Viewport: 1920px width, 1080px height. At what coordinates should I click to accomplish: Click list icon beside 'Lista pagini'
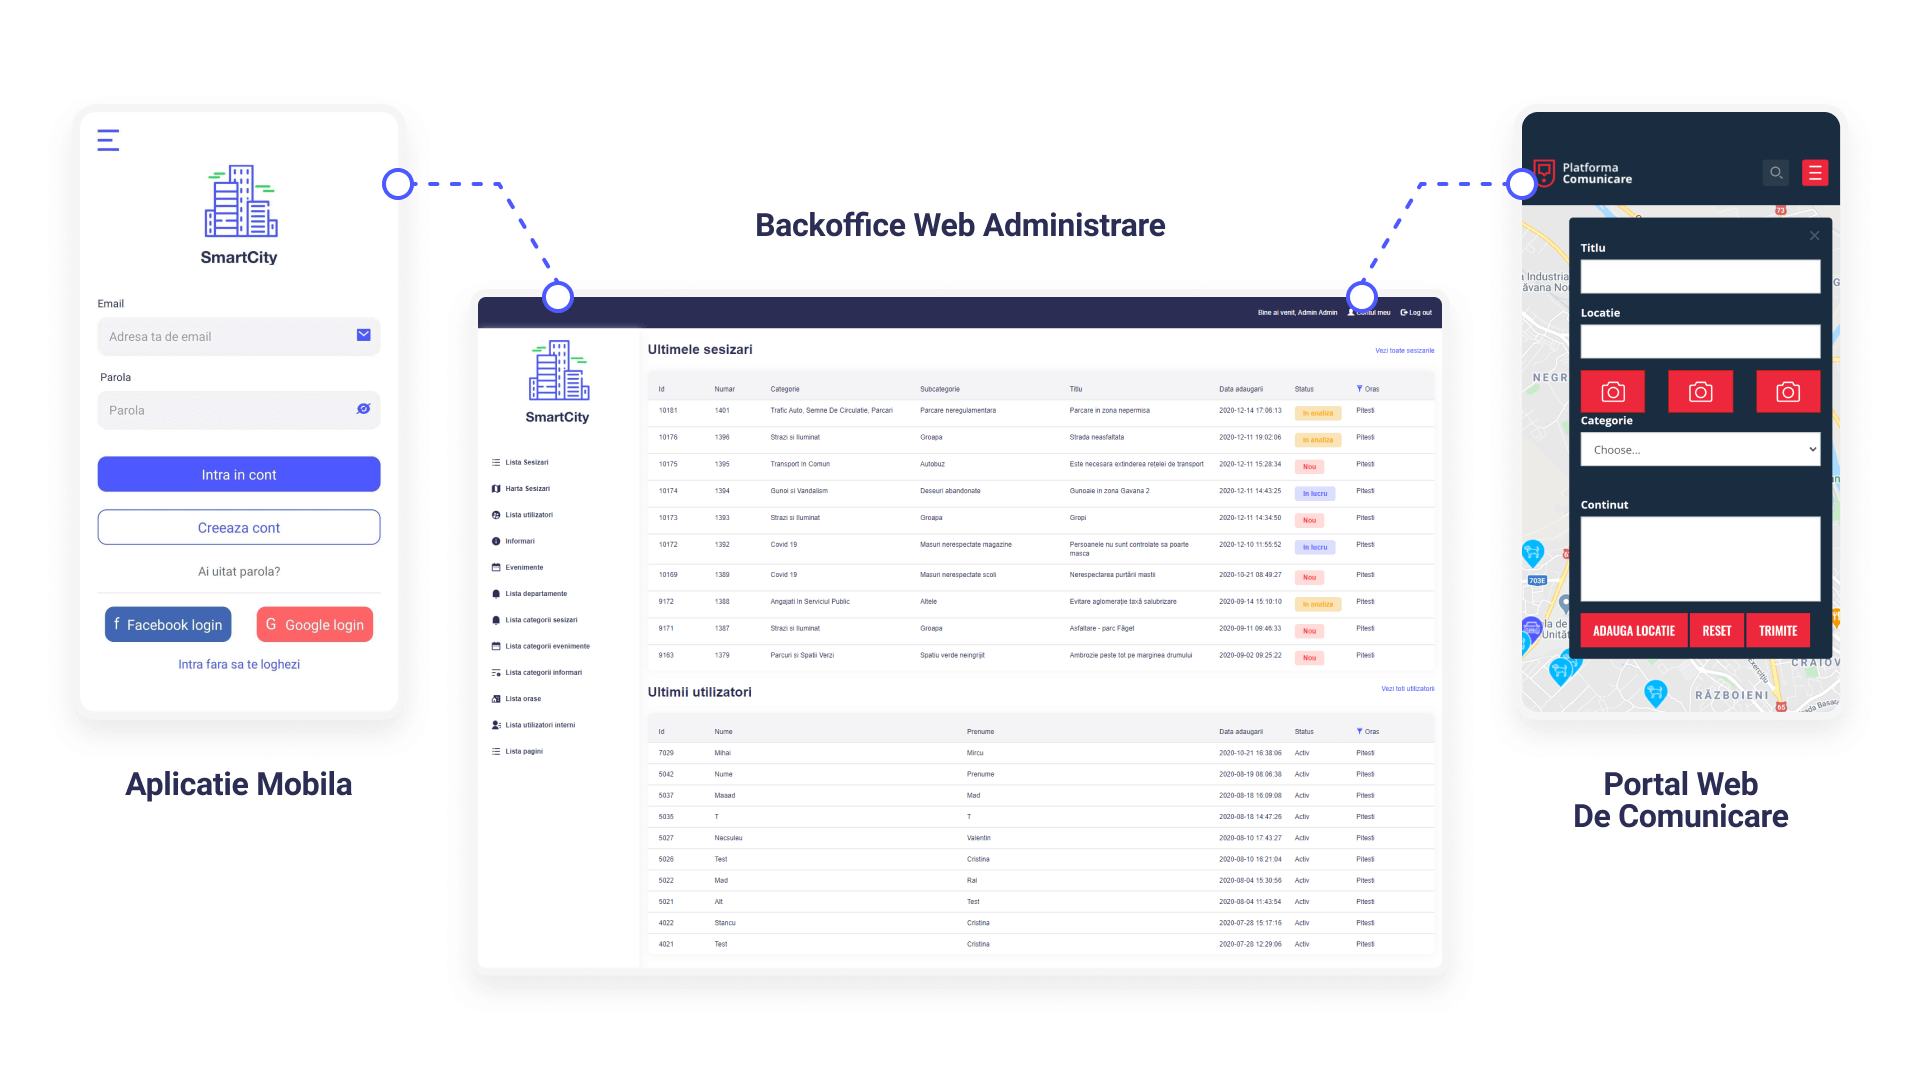click(496, 751)
